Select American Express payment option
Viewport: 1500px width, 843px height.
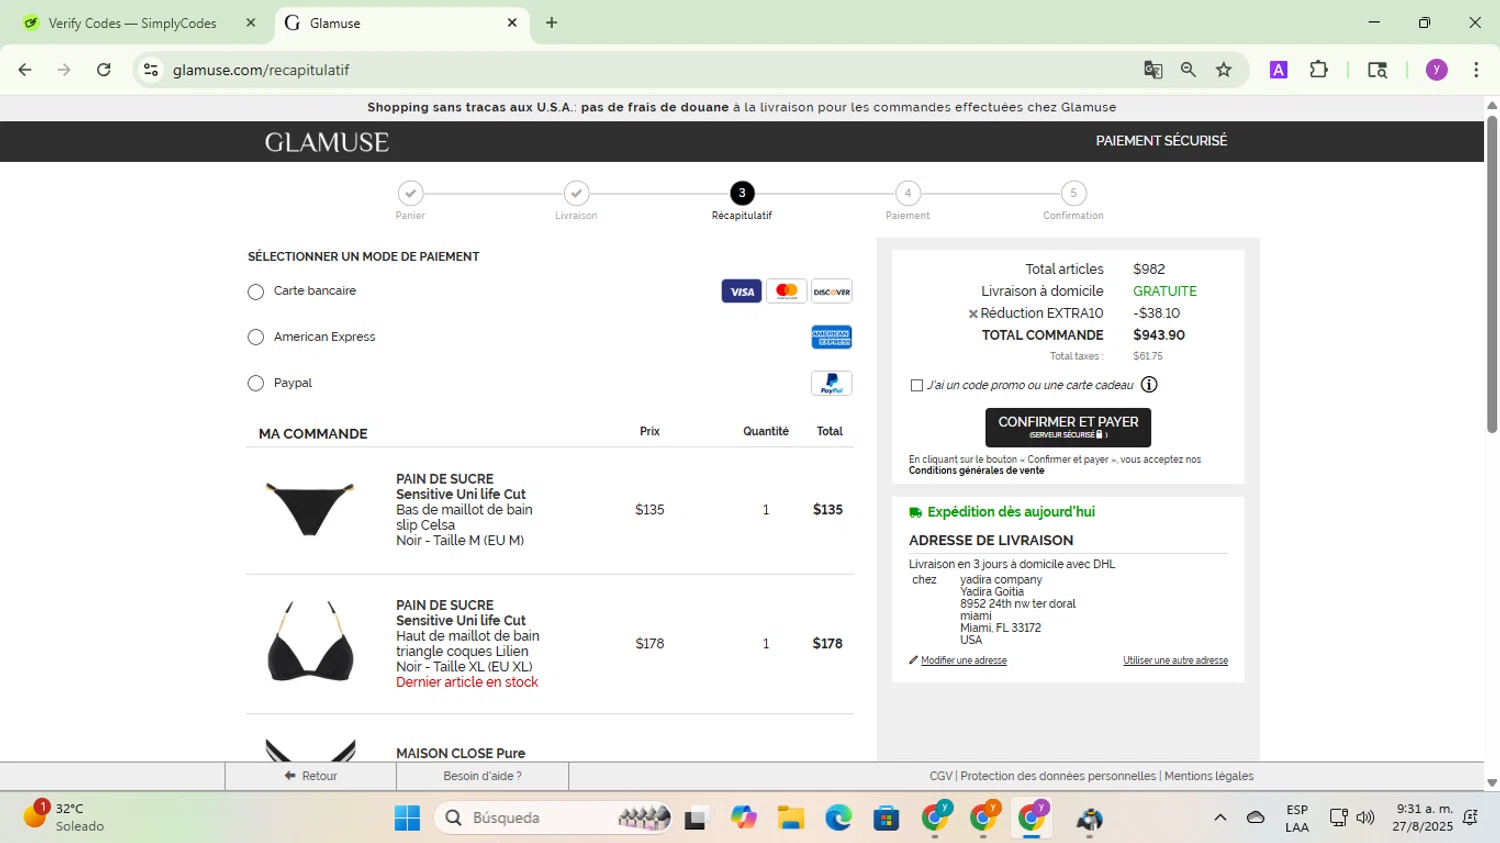point(256,338)
